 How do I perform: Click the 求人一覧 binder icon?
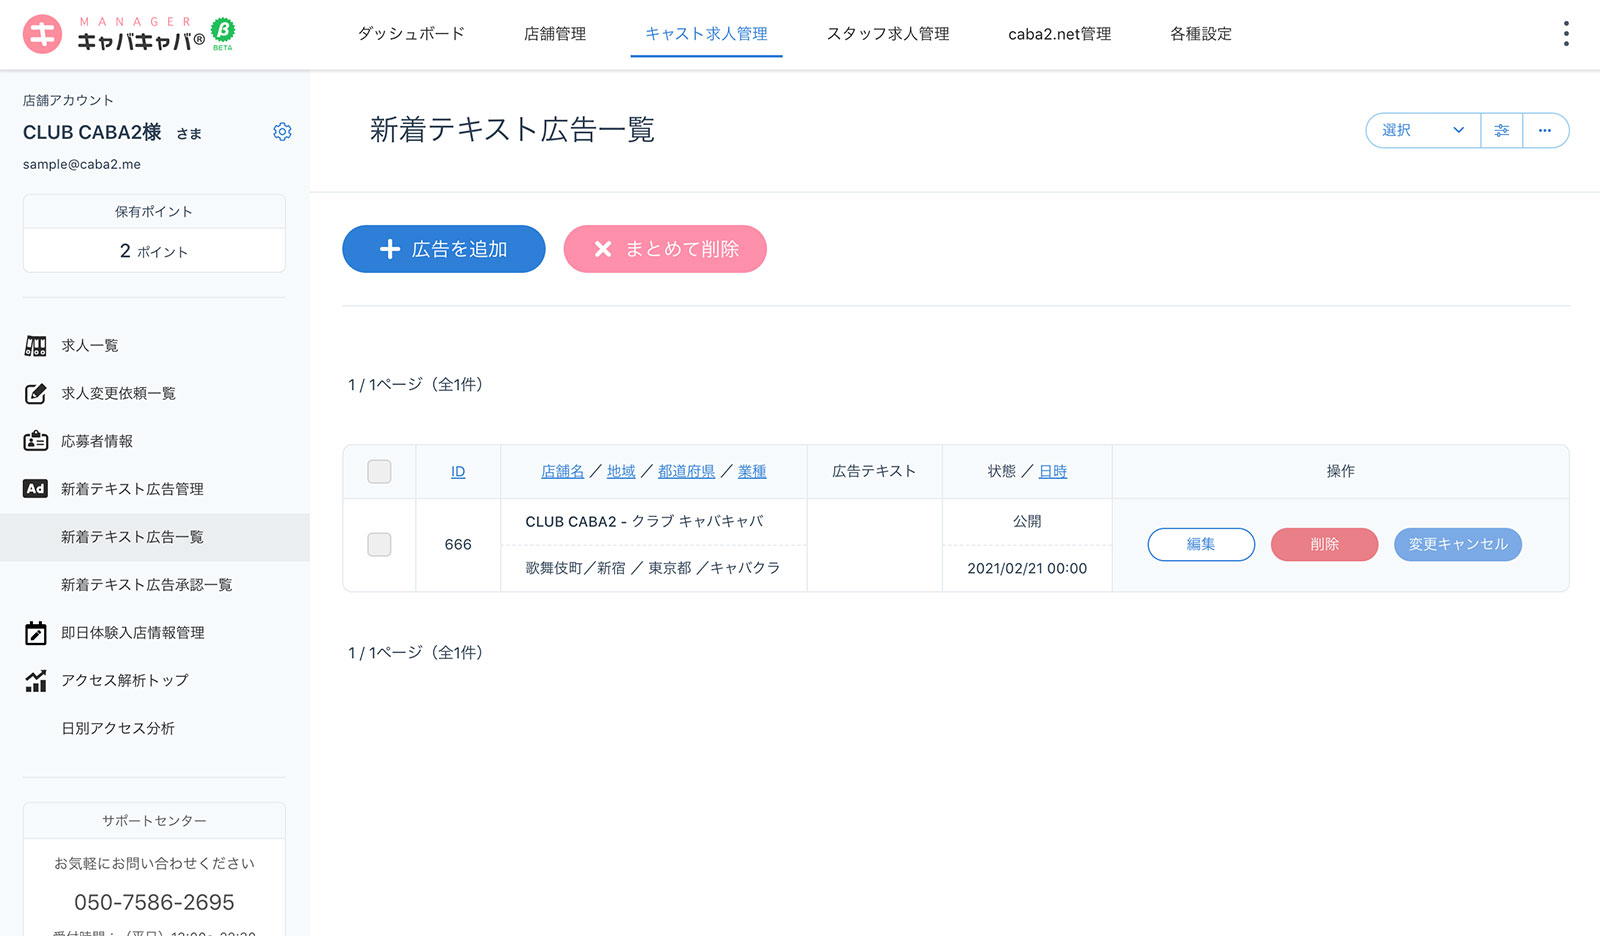pyautogui.click(x=36, y=346)
